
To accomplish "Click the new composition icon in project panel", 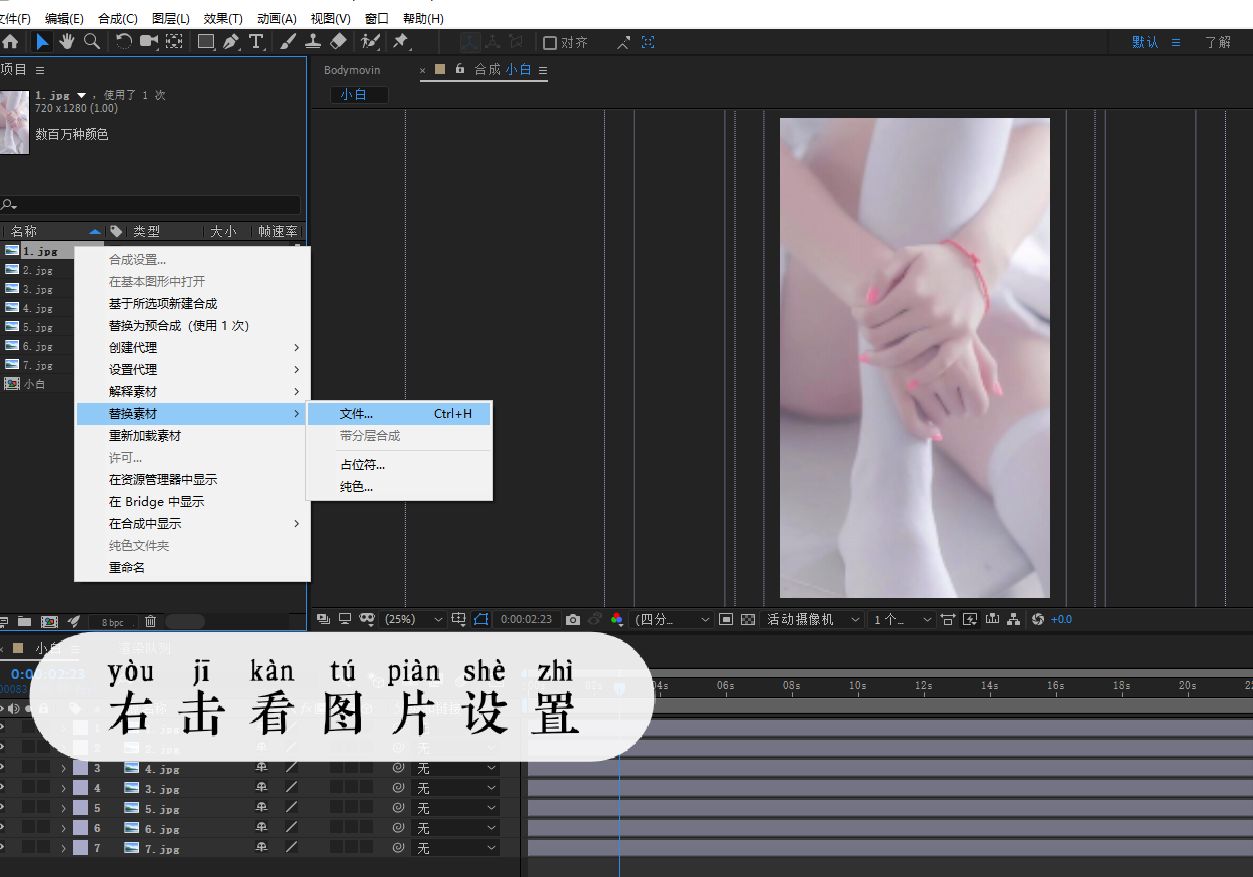I will 49,622.
